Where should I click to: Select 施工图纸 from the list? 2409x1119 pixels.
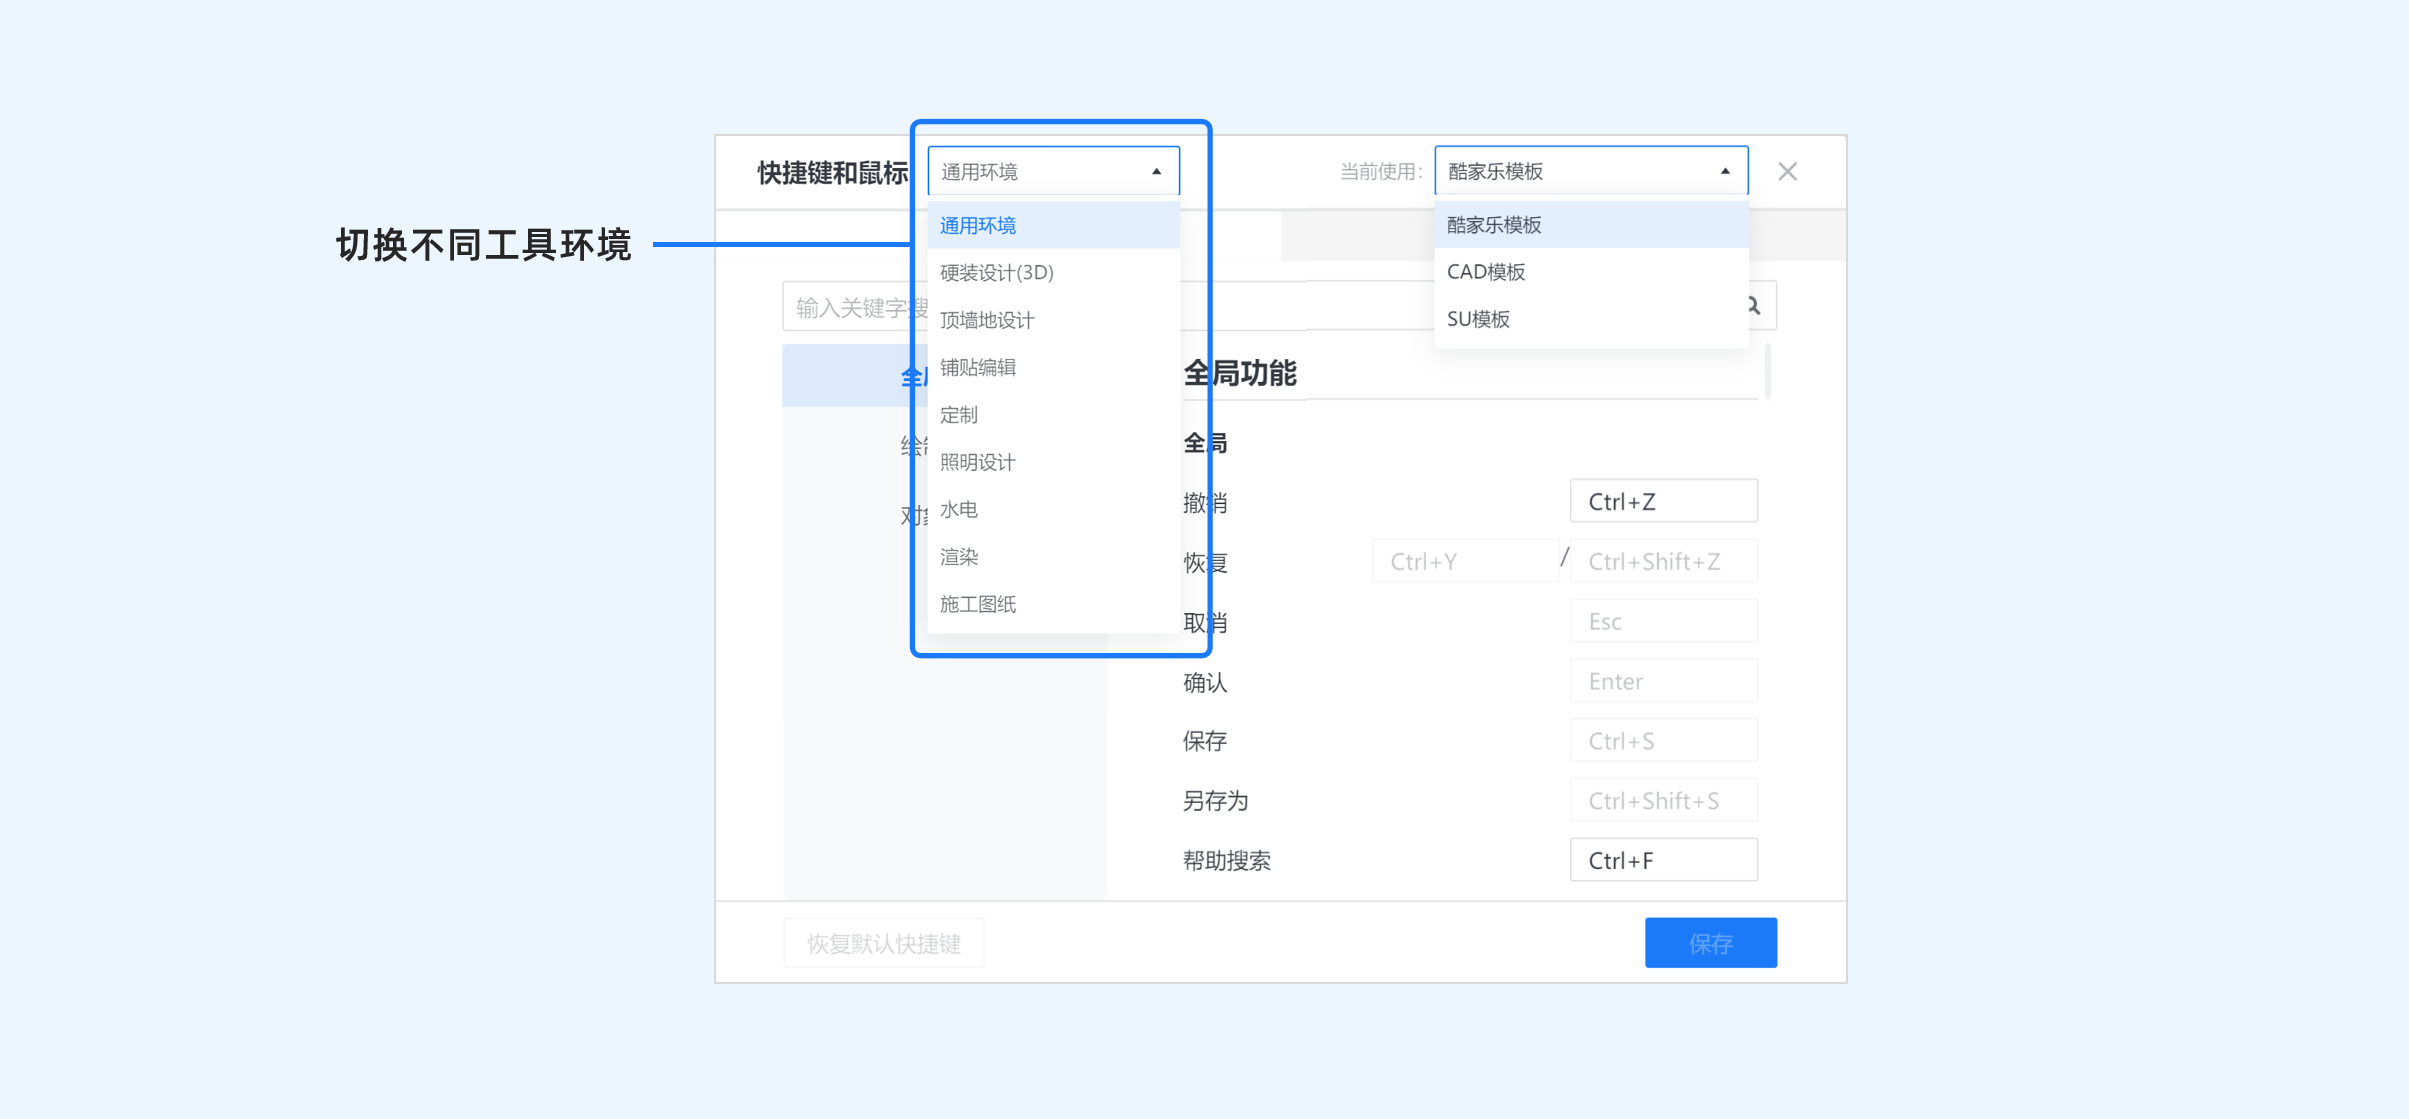click(978, 604)
